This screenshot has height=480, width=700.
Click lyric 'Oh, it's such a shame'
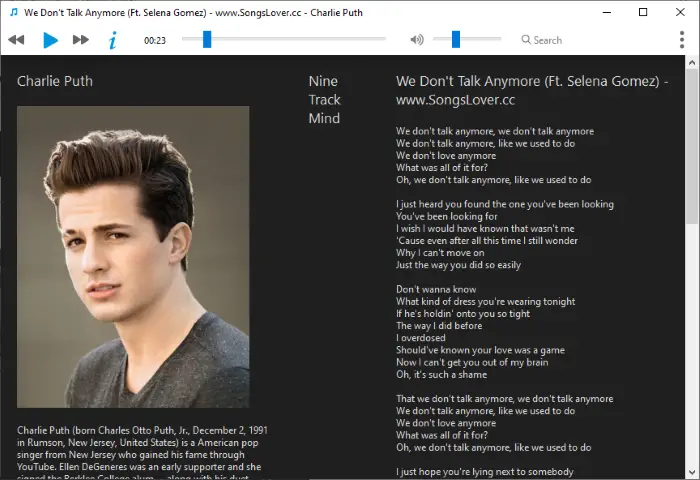(x=441, y=375)
